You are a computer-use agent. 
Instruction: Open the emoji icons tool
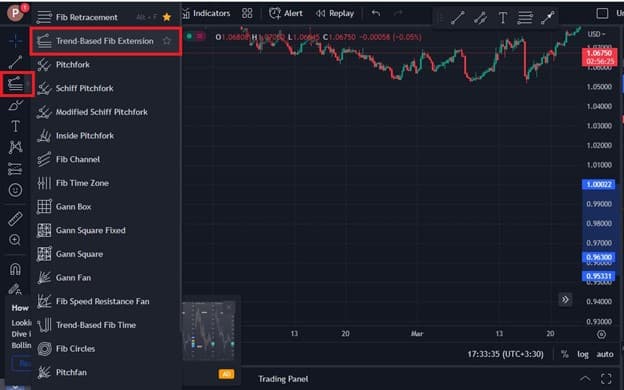(x=16, y=190)
